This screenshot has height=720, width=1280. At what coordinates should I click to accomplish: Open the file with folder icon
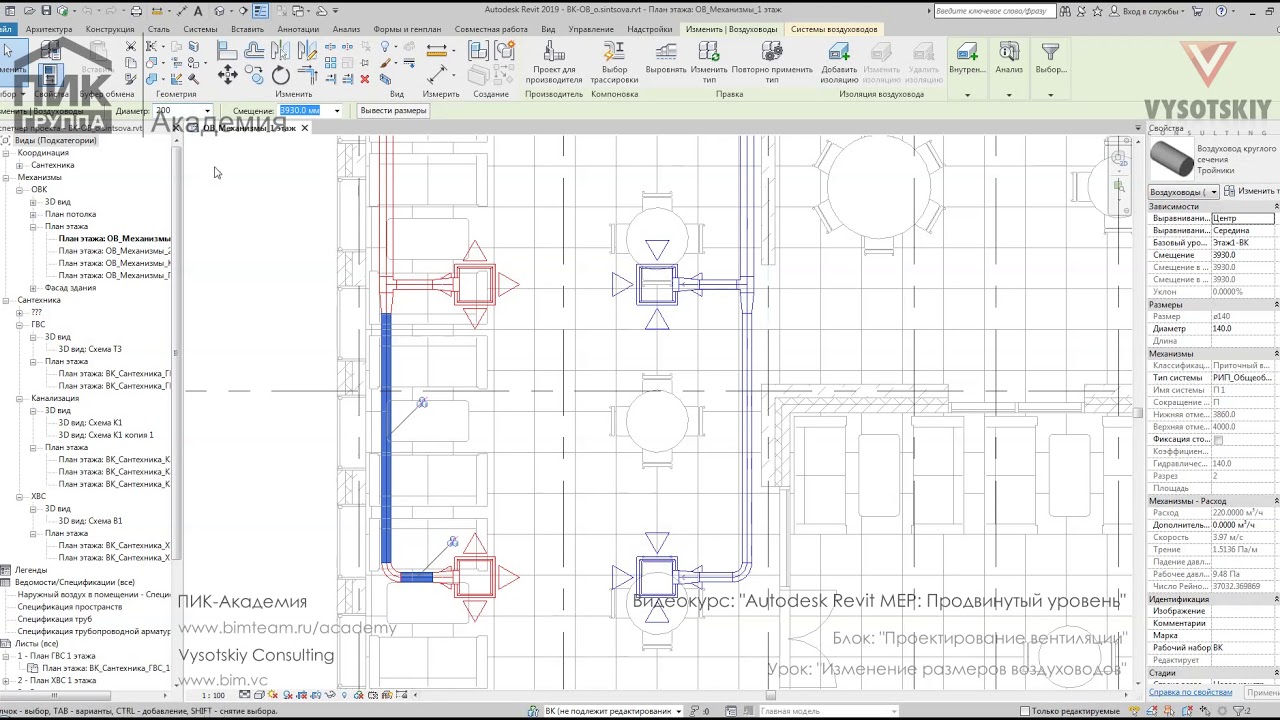tap(27, 11)
